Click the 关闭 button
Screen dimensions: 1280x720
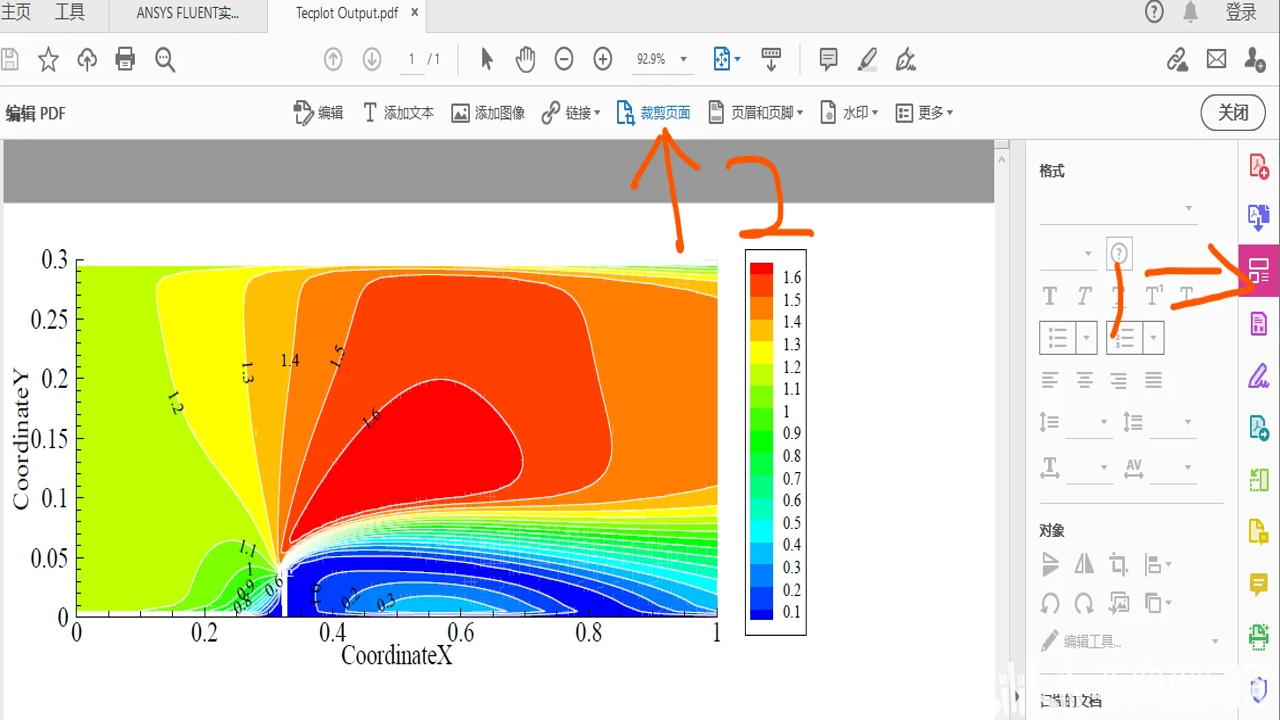[x=1233, y=112]
